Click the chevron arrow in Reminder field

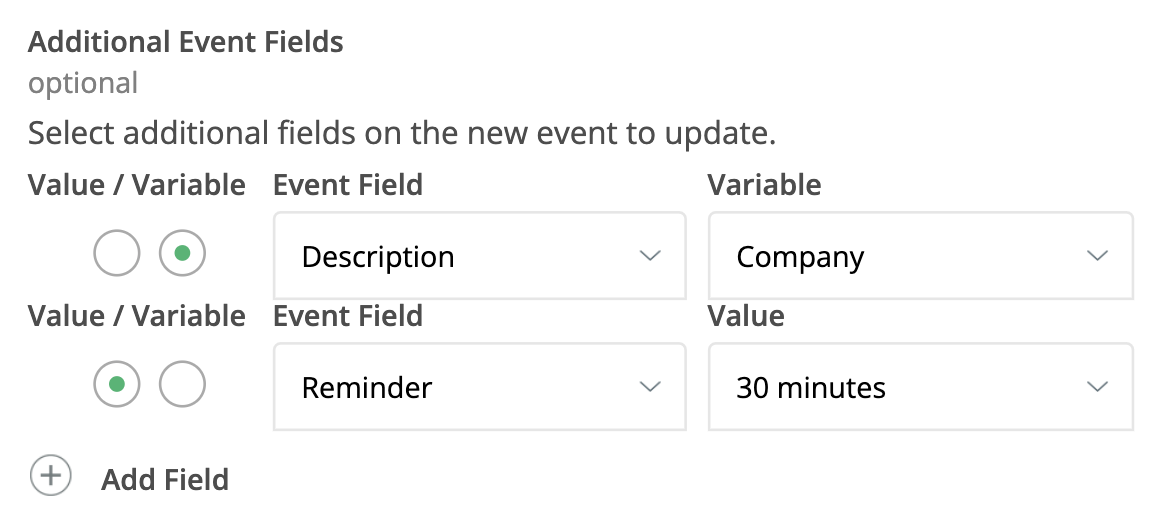(650, 386)
